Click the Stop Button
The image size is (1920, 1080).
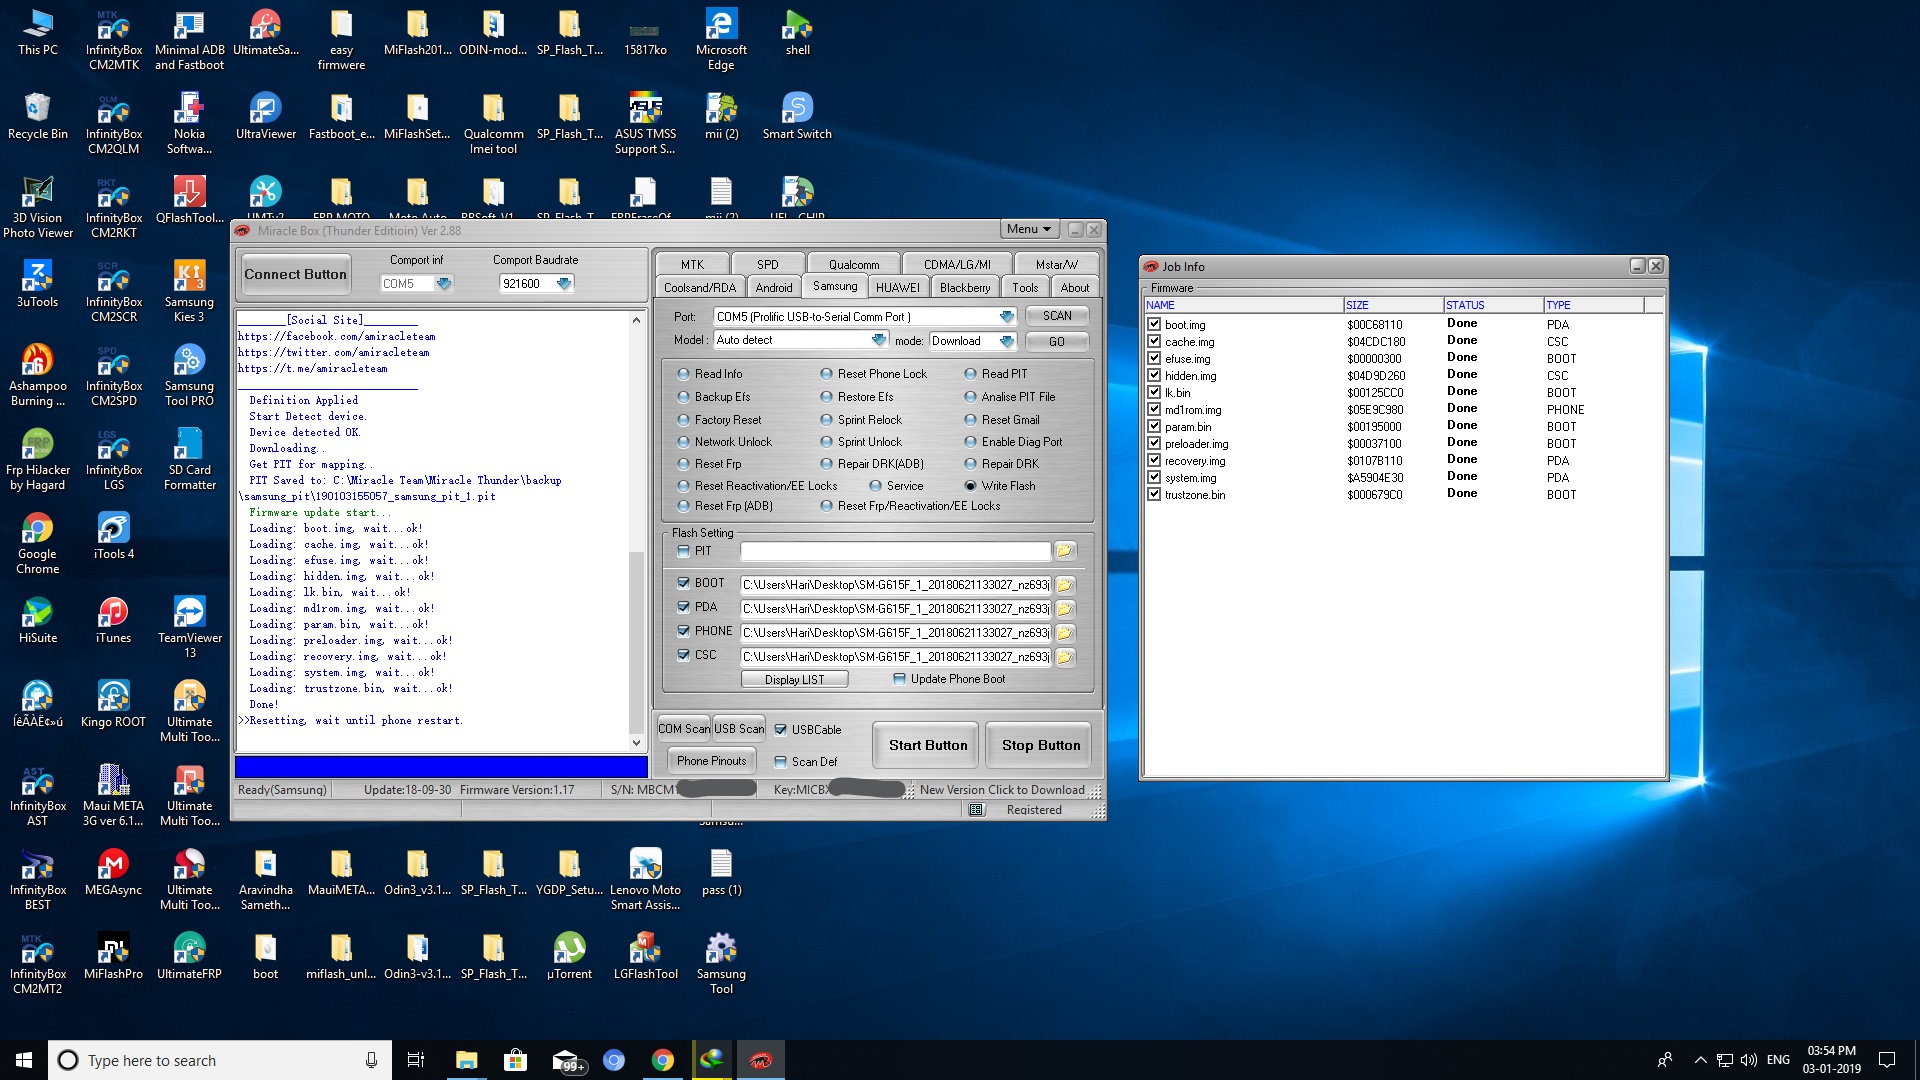pyautogui.click(x=1041, y=745)
